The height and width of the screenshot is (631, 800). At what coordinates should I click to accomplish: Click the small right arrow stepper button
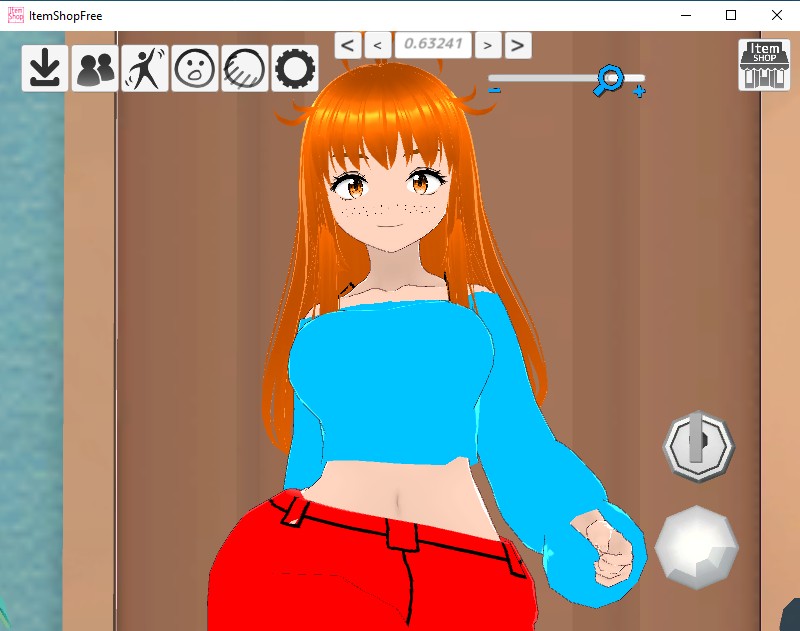[x=487, y=45]
